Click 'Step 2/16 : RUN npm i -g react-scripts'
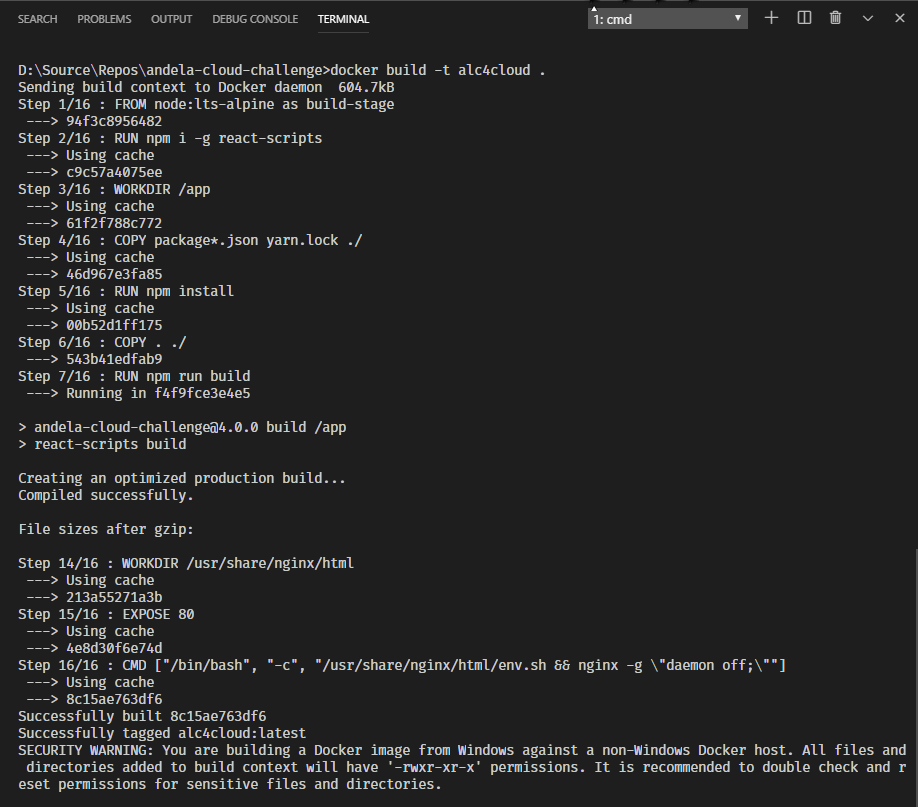Image resolution: width=918 pixels, height=807 pixels. (170, 138)
